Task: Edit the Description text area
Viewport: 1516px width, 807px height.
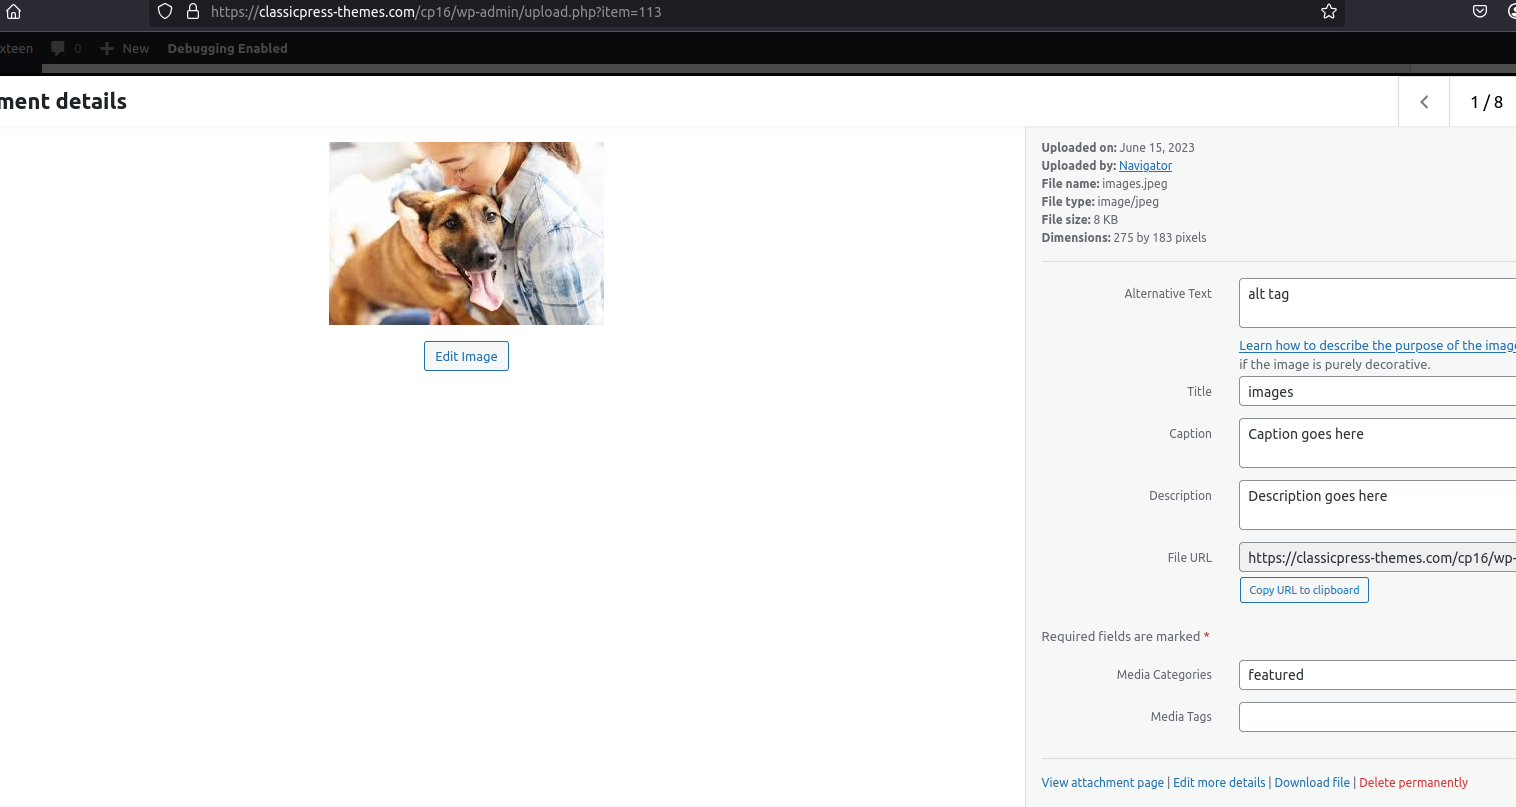Action: point(1377,505)
